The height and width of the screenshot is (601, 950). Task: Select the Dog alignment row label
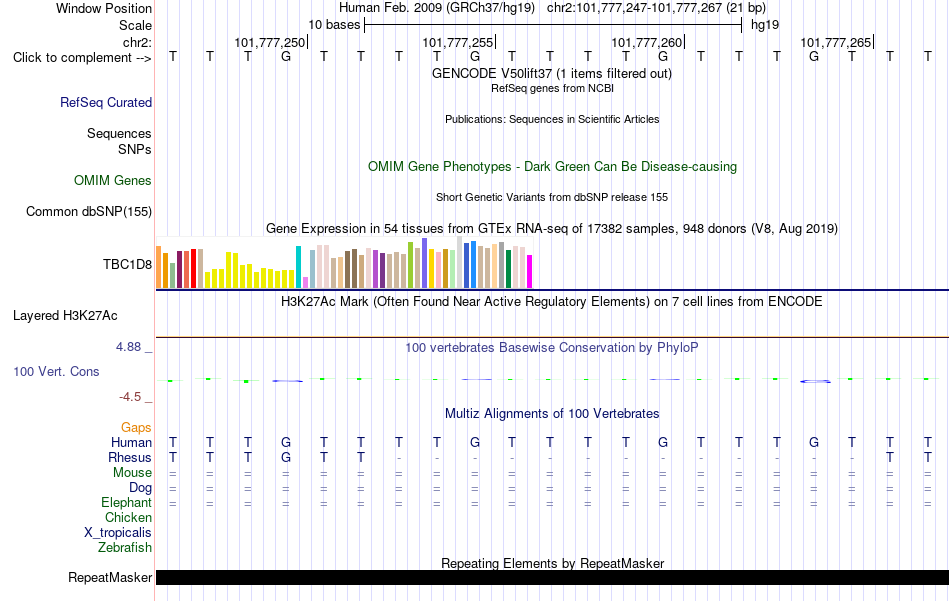(140, 488)
